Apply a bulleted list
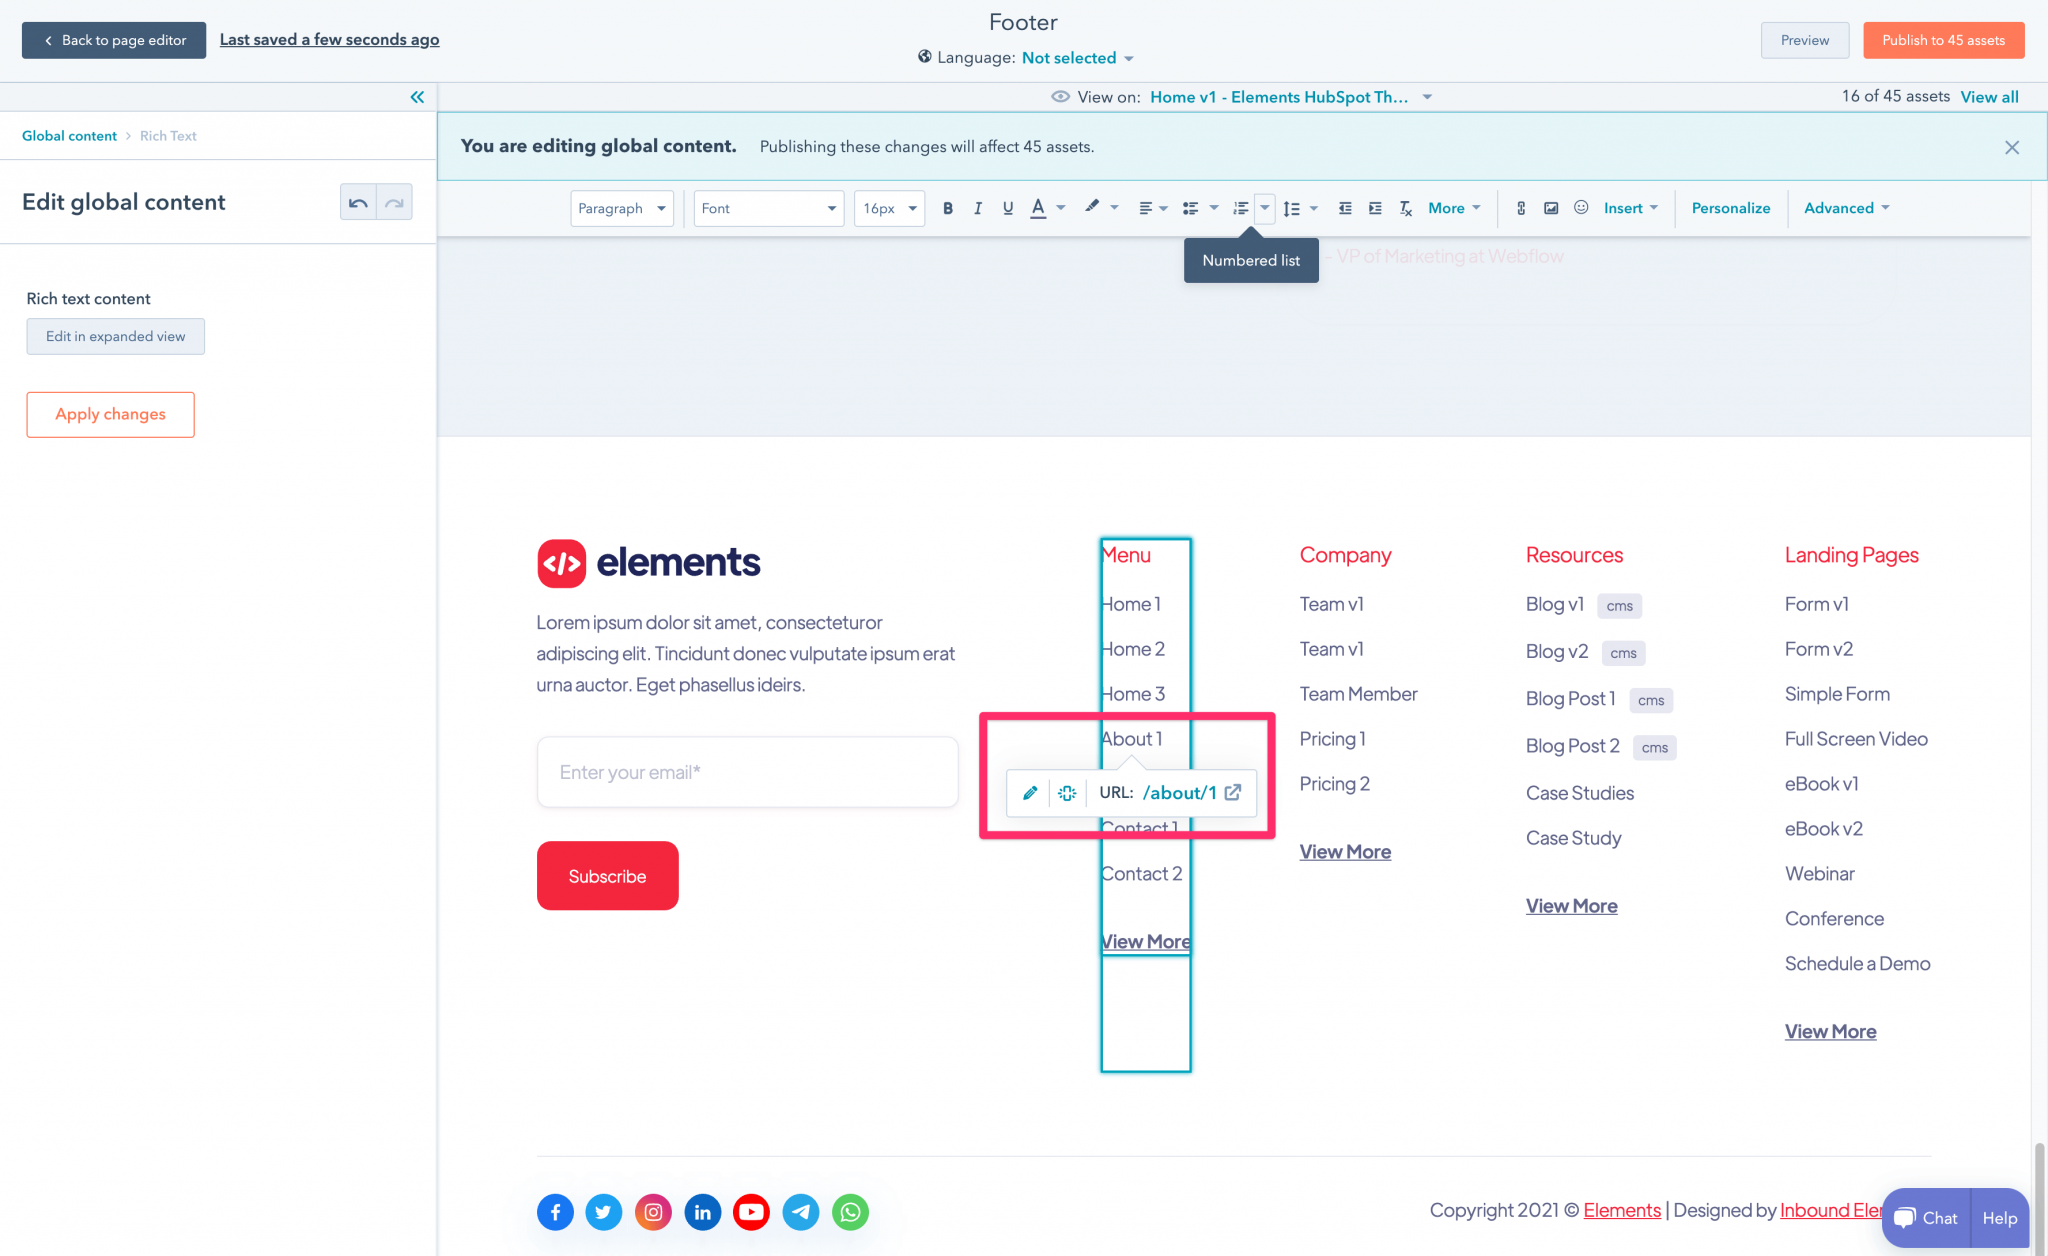 [x=1190, y=208]
